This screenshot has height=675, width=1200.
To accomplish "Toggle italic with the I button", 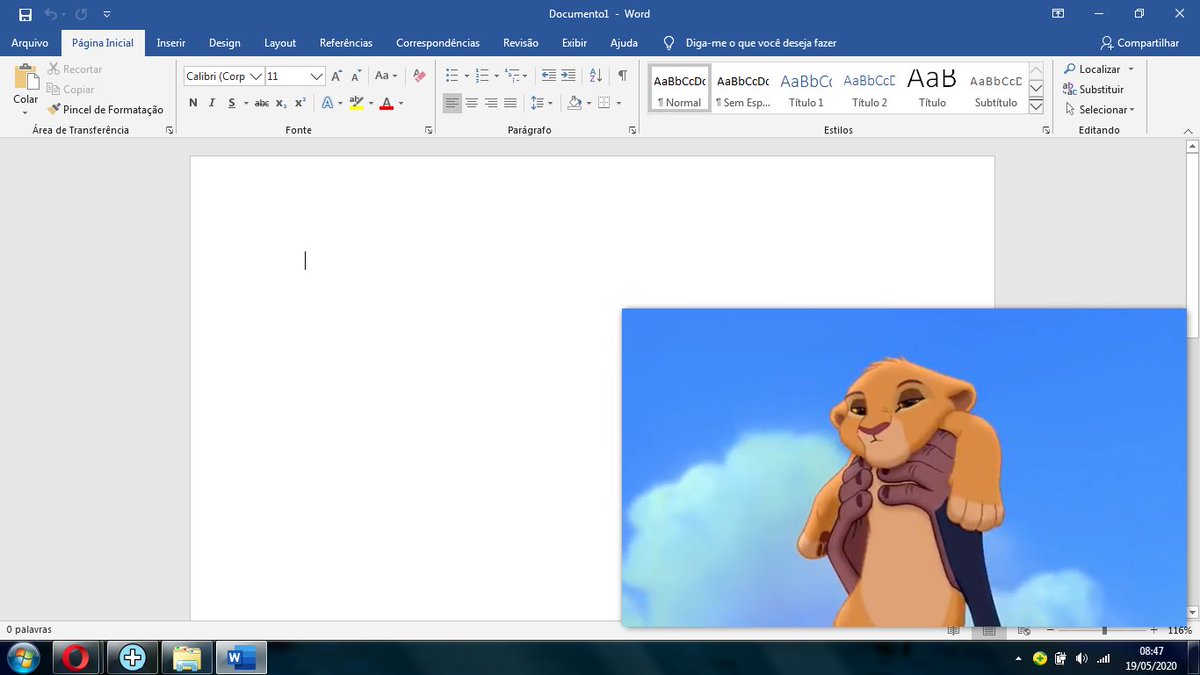I will [212, 103].
